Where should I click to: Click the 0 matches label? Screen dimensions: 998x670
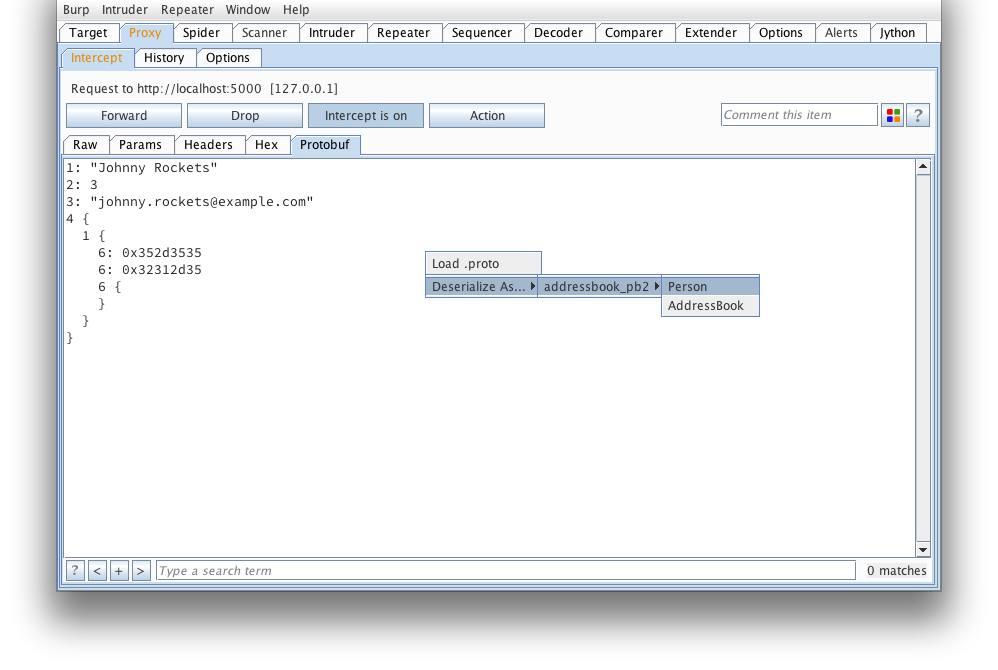tap(896, 571)
